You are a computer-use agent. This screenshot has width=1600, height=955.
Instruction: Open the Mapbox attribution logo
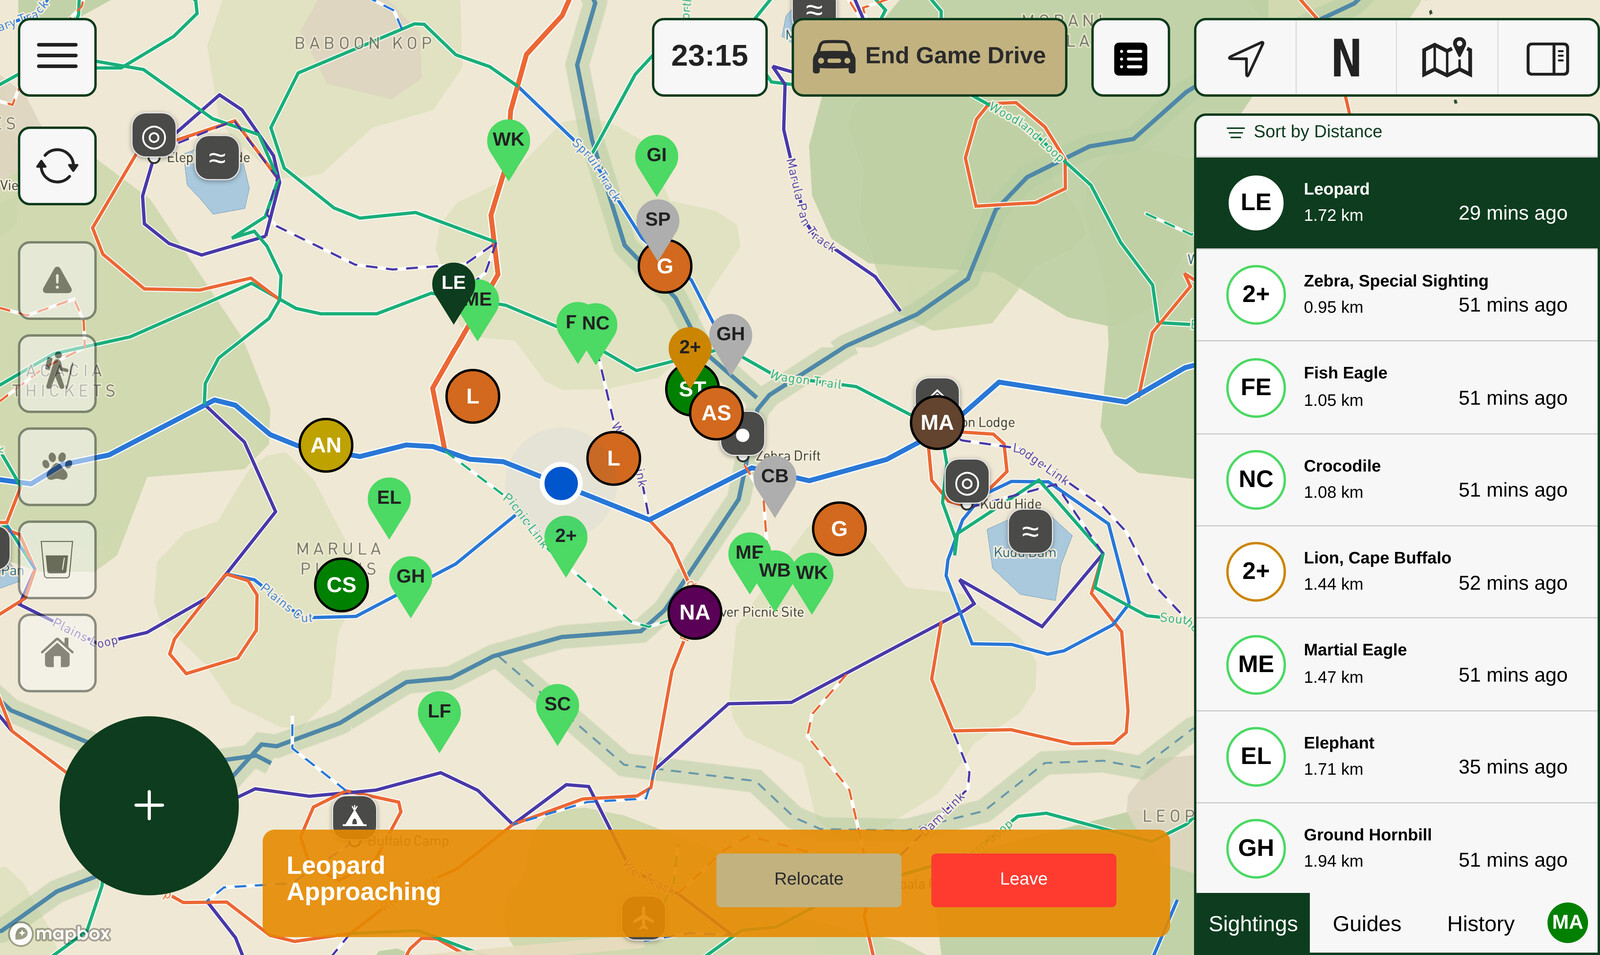(61, 934)
